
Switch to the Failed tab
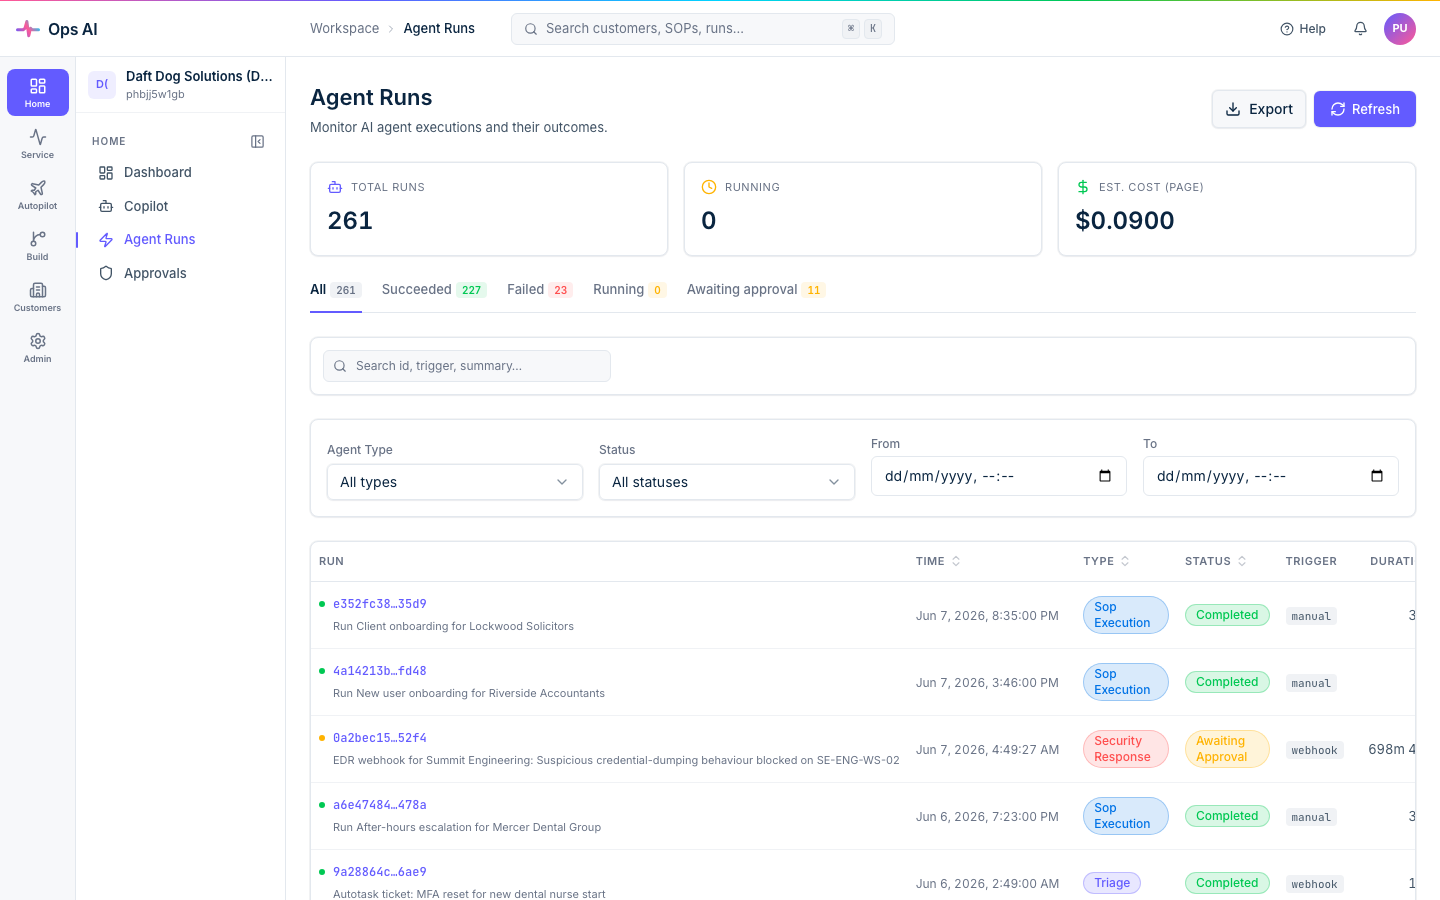click(x=540, y=290)
